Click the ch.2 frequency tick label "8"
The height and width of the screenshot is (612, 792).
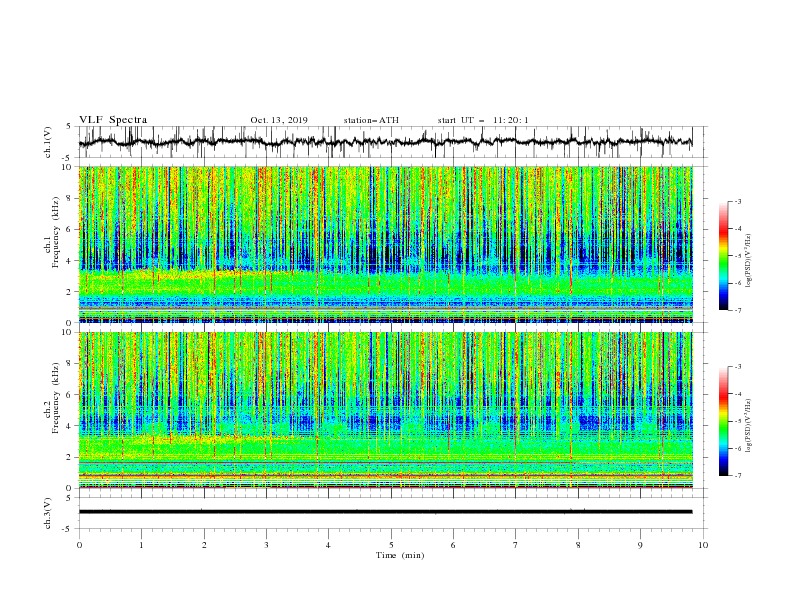point(70,364)
